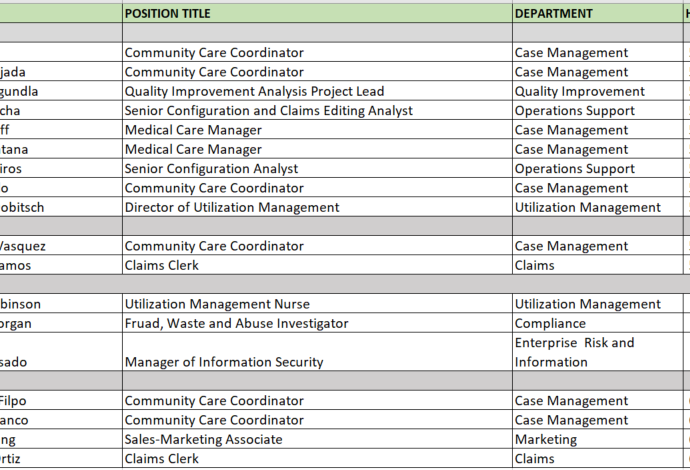Click the Quality Improvement Analysis Project Lead cell
Image resolution: width=690 pixels, height=470 pixels.
[x=317, y=91]
